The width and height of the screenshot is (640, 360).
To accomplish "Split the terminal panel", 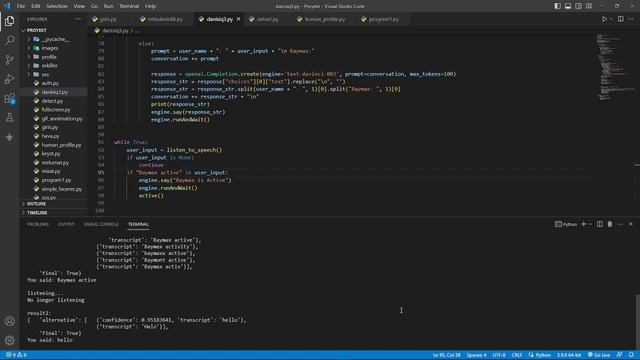I will coord(600,224).
